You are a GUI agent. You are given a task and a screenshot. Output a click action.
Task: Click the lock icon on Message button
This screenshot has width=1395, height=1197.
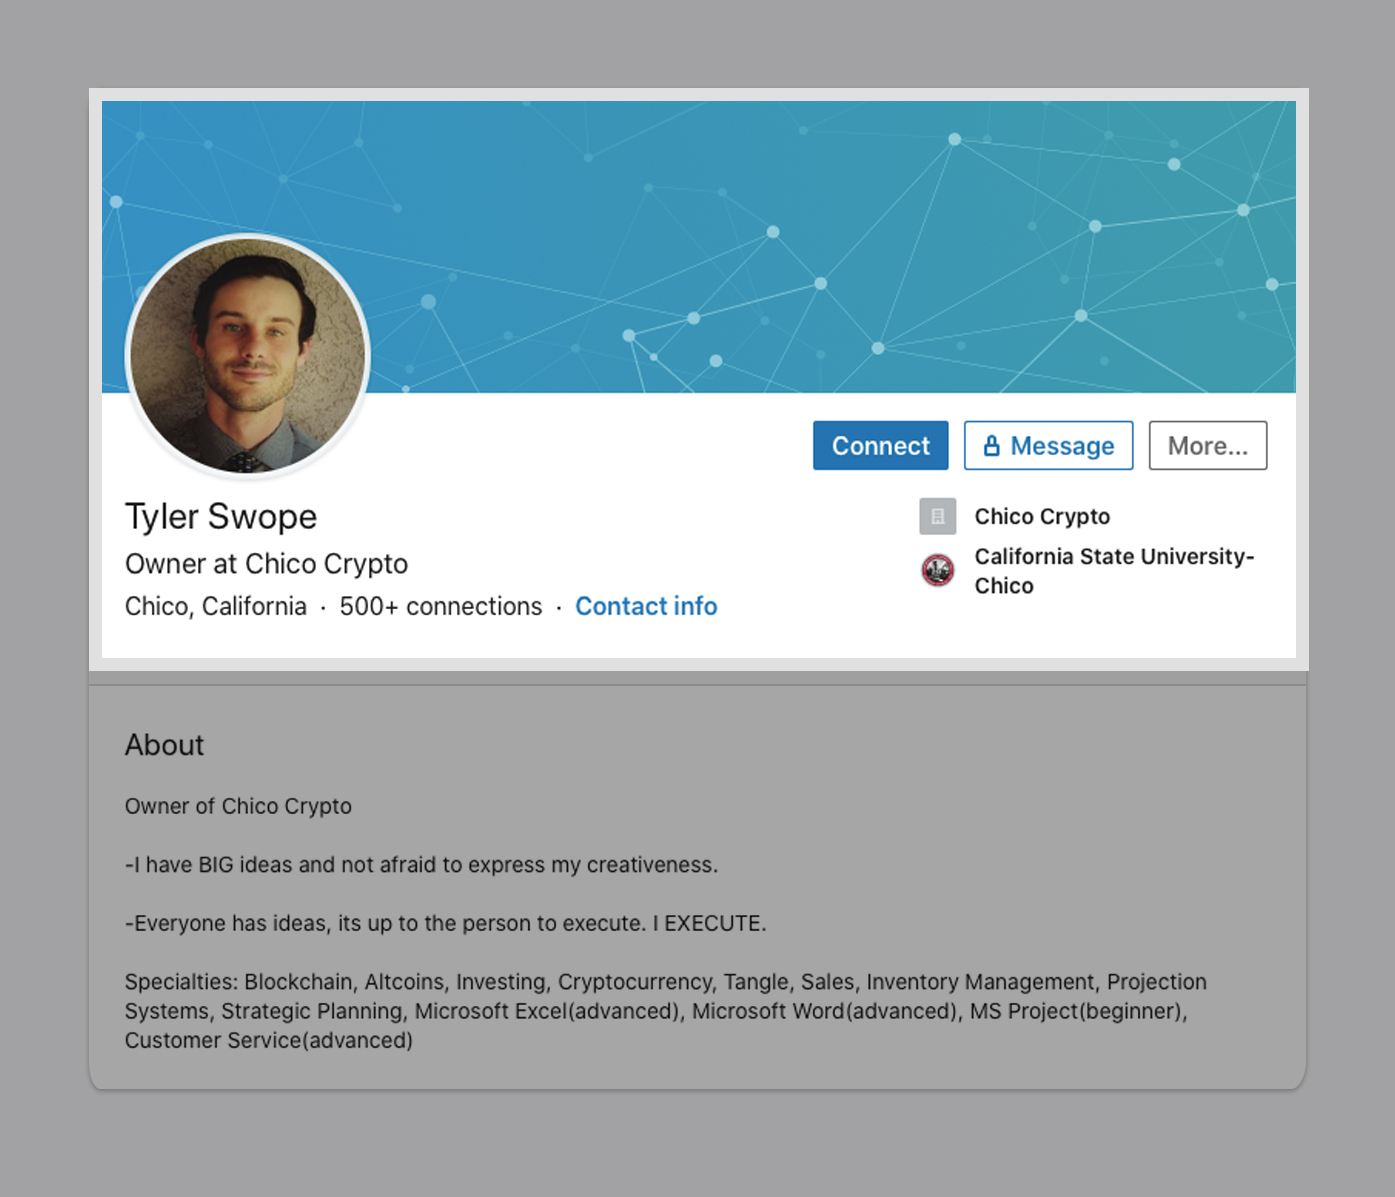click(991, 445)
